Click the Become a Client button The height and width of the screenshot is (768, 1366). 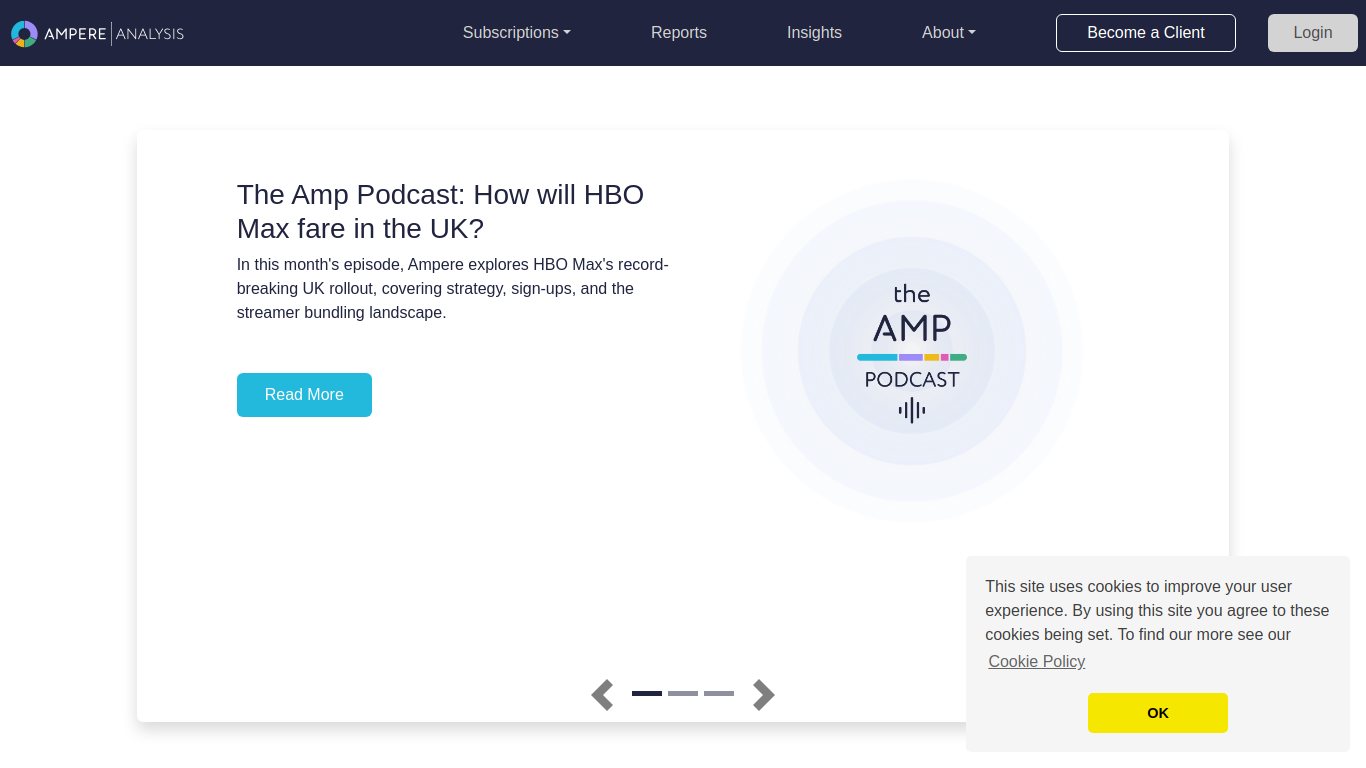[x=1146, y=33]
